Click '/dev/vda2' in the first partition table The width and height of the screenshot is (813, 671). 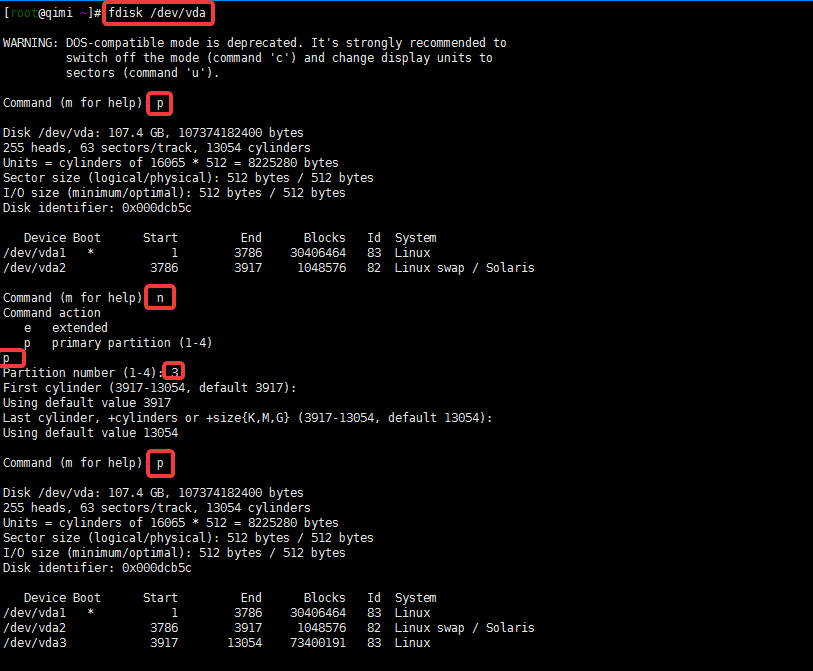click(35, 268)
